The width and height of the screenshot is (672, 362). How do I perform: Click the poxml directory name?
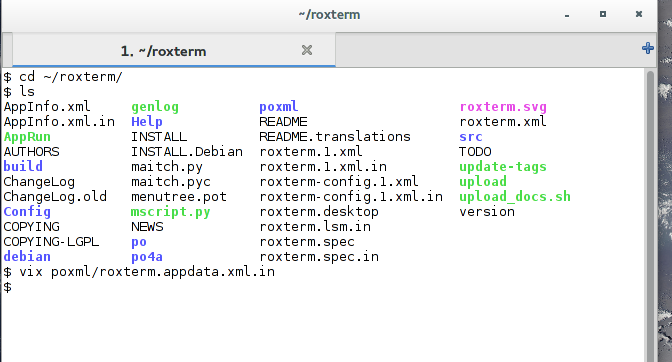pyautogui.click(x=279, y=107)
